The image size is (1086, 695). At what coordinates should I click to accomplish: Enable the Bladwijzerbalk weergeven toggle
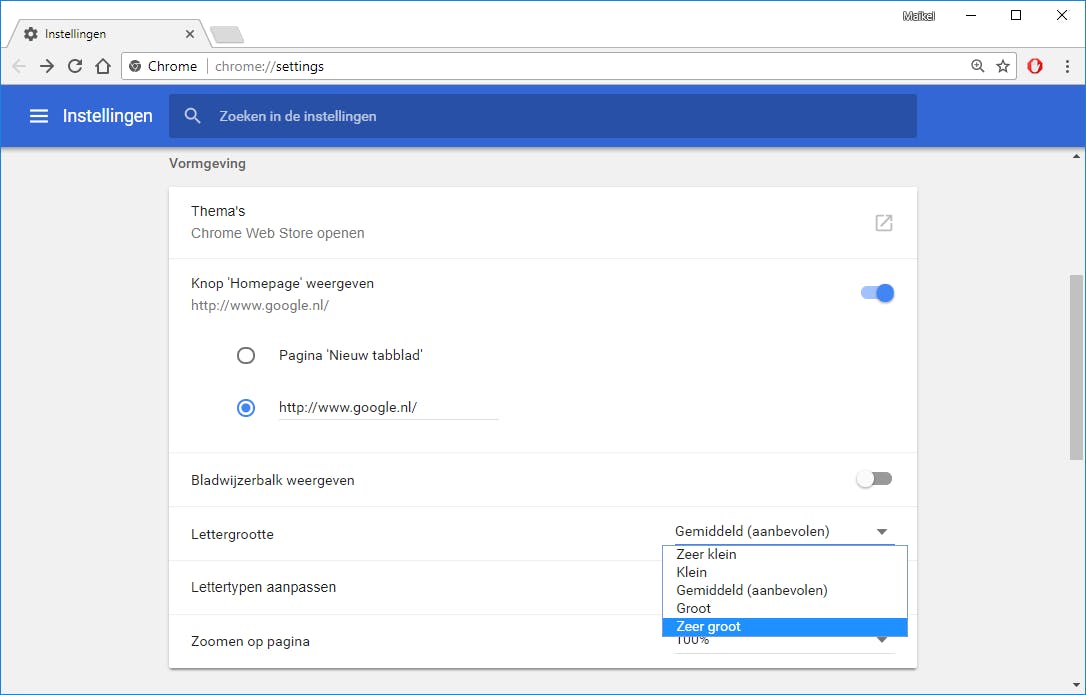[x=874, y=480]
